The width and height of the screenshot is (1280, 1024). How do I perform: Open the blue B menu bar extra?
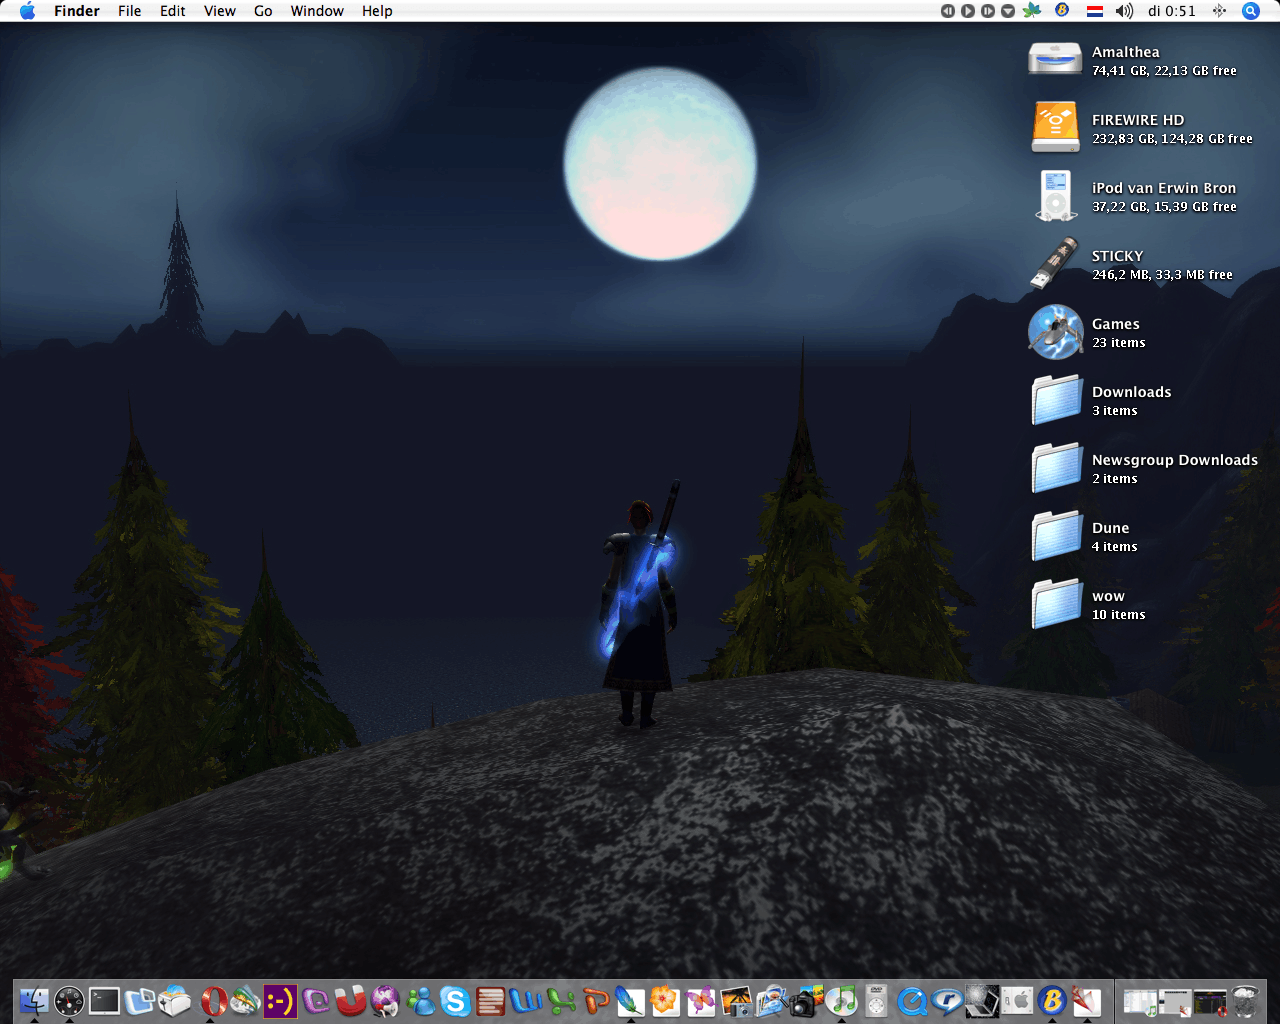coord(1063,11)
